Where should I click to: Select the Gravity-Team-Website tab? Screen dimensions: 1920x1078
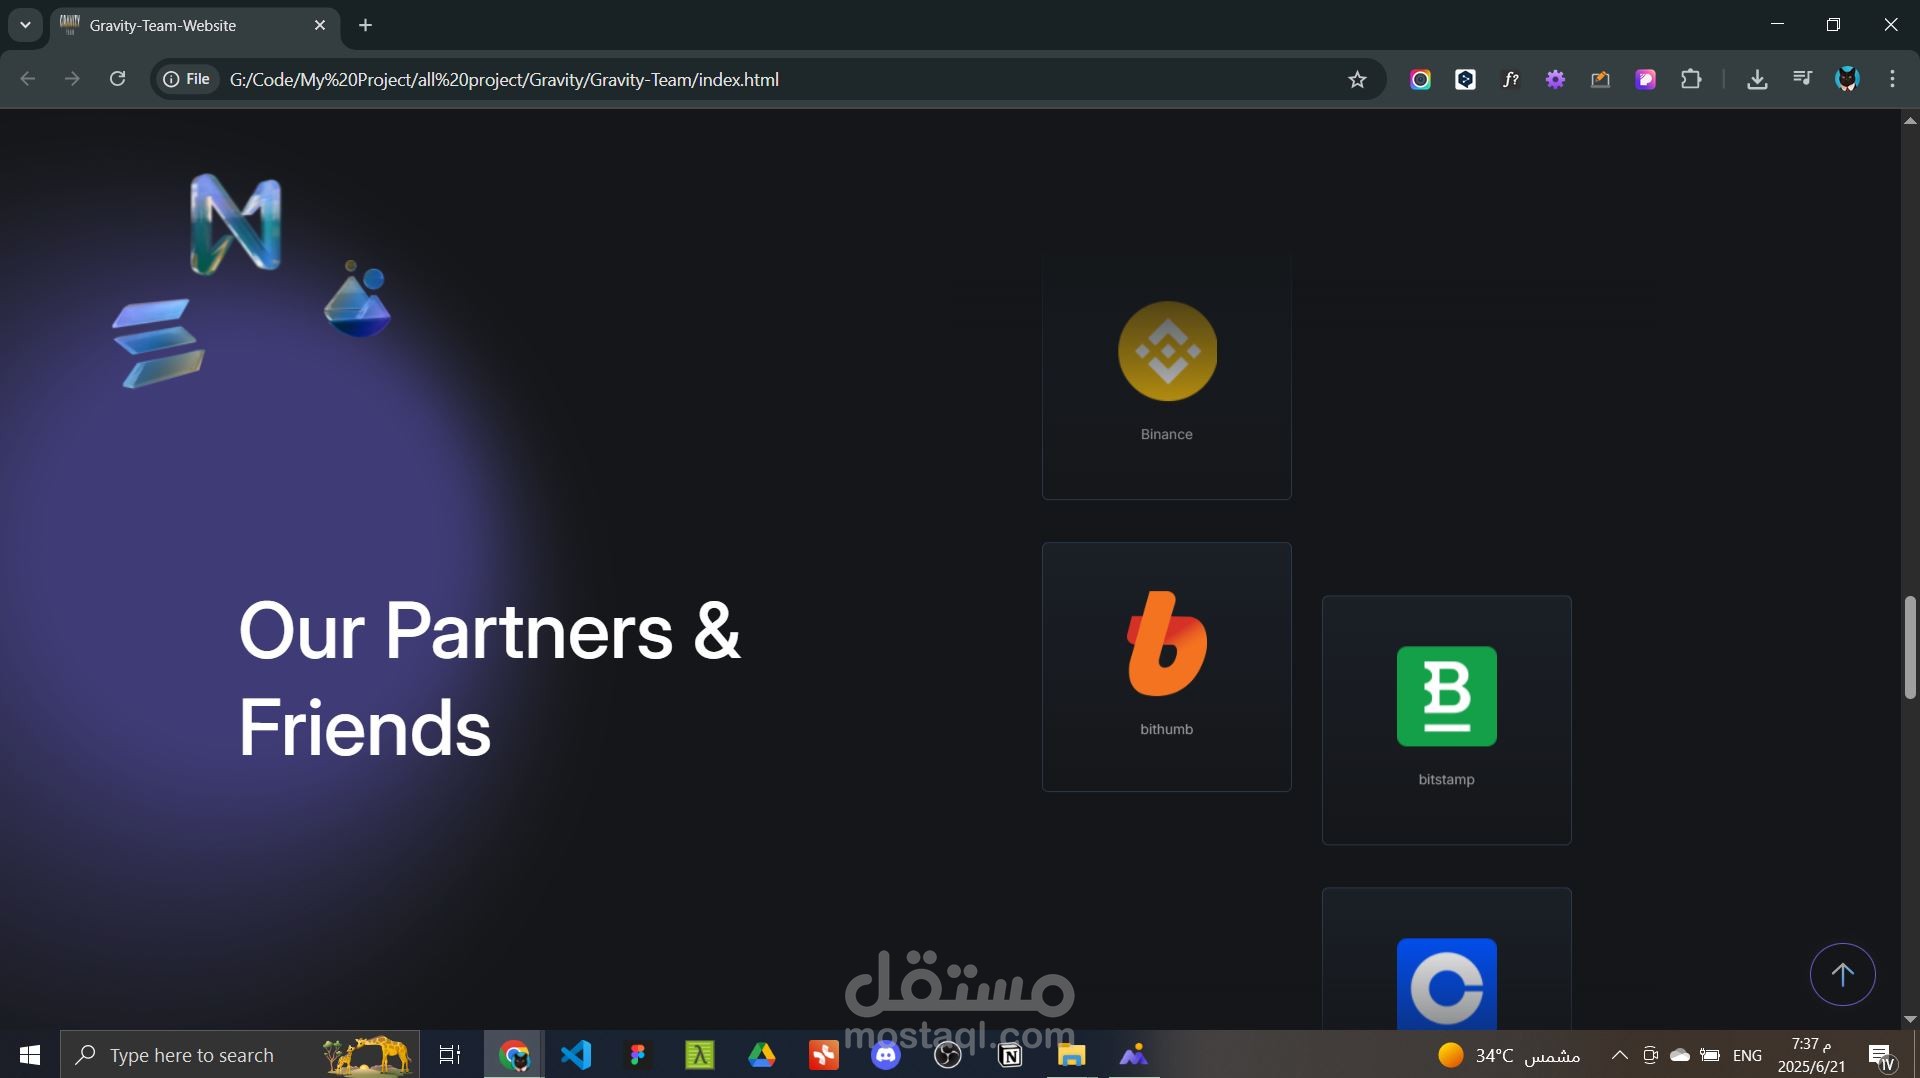(x=195, y=26)
